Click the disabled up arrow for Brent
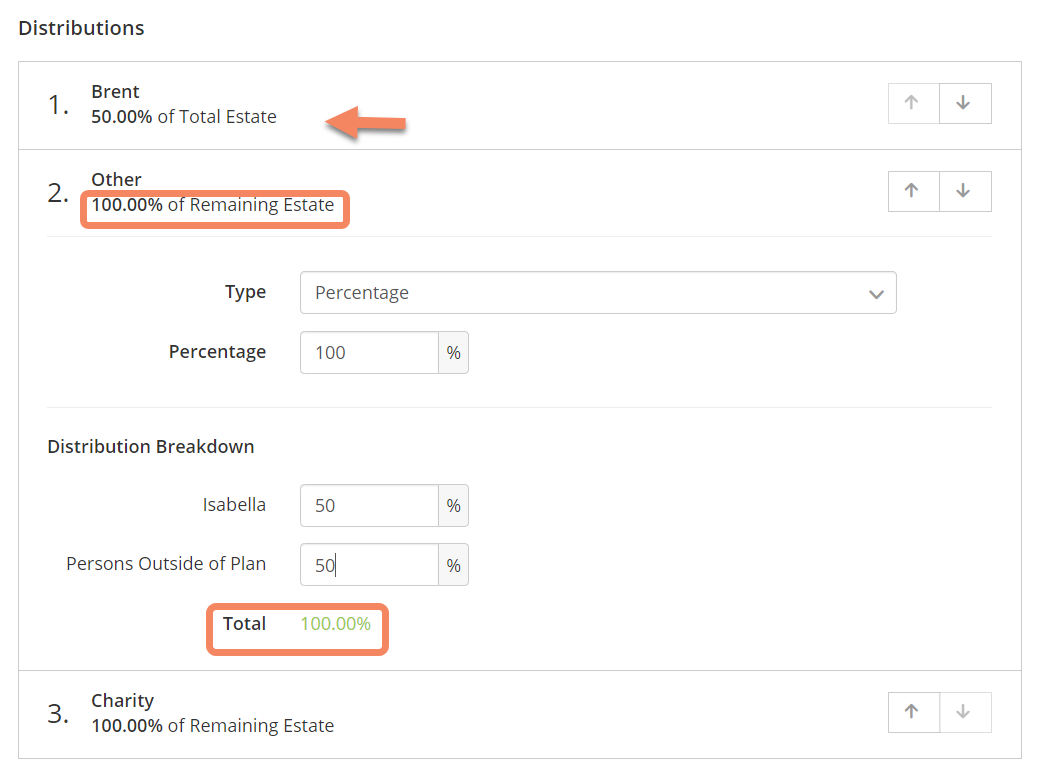1037x771 pixels. point(913,103)
